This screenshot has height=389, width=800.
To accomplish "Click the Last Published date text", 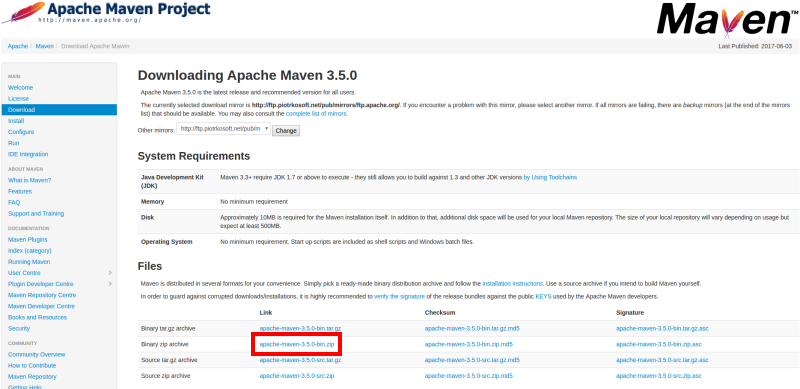I will 755,46.
